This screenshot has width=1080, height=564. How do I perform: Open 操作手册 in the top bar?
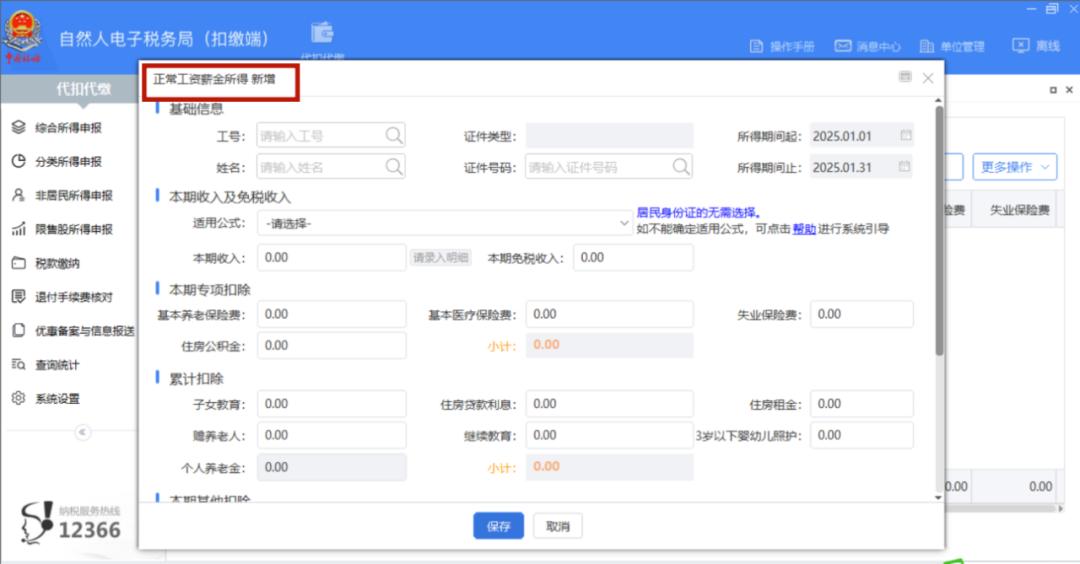click(x=782, y=46)
